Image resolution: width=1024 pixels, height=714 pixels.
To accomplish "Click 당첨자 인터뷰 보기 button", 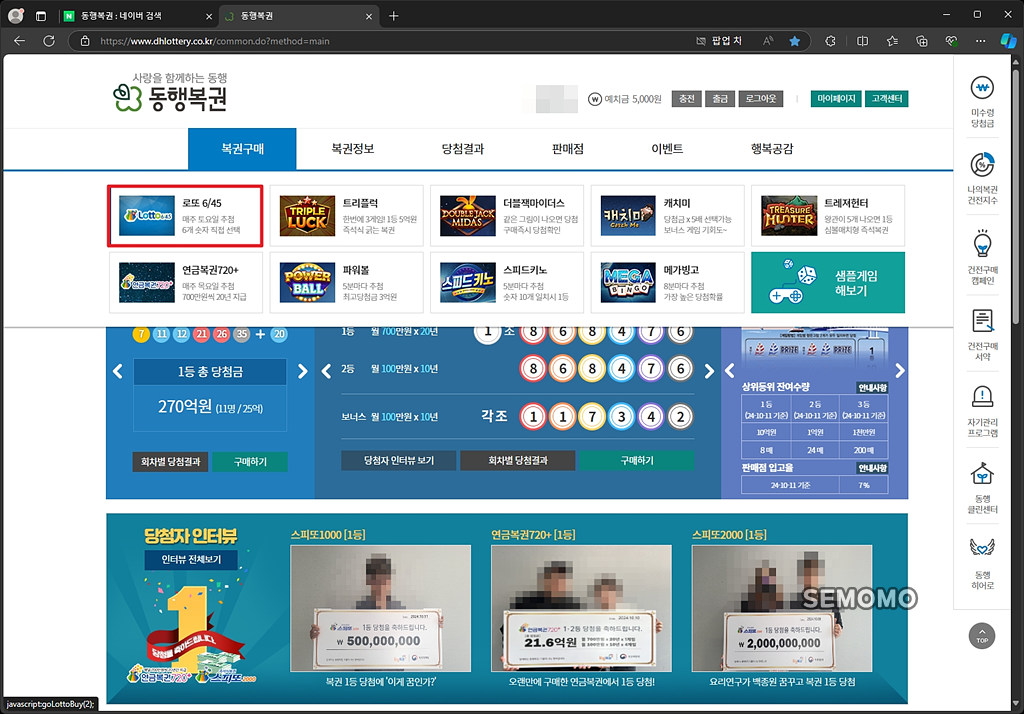I will tap(398, 461).
